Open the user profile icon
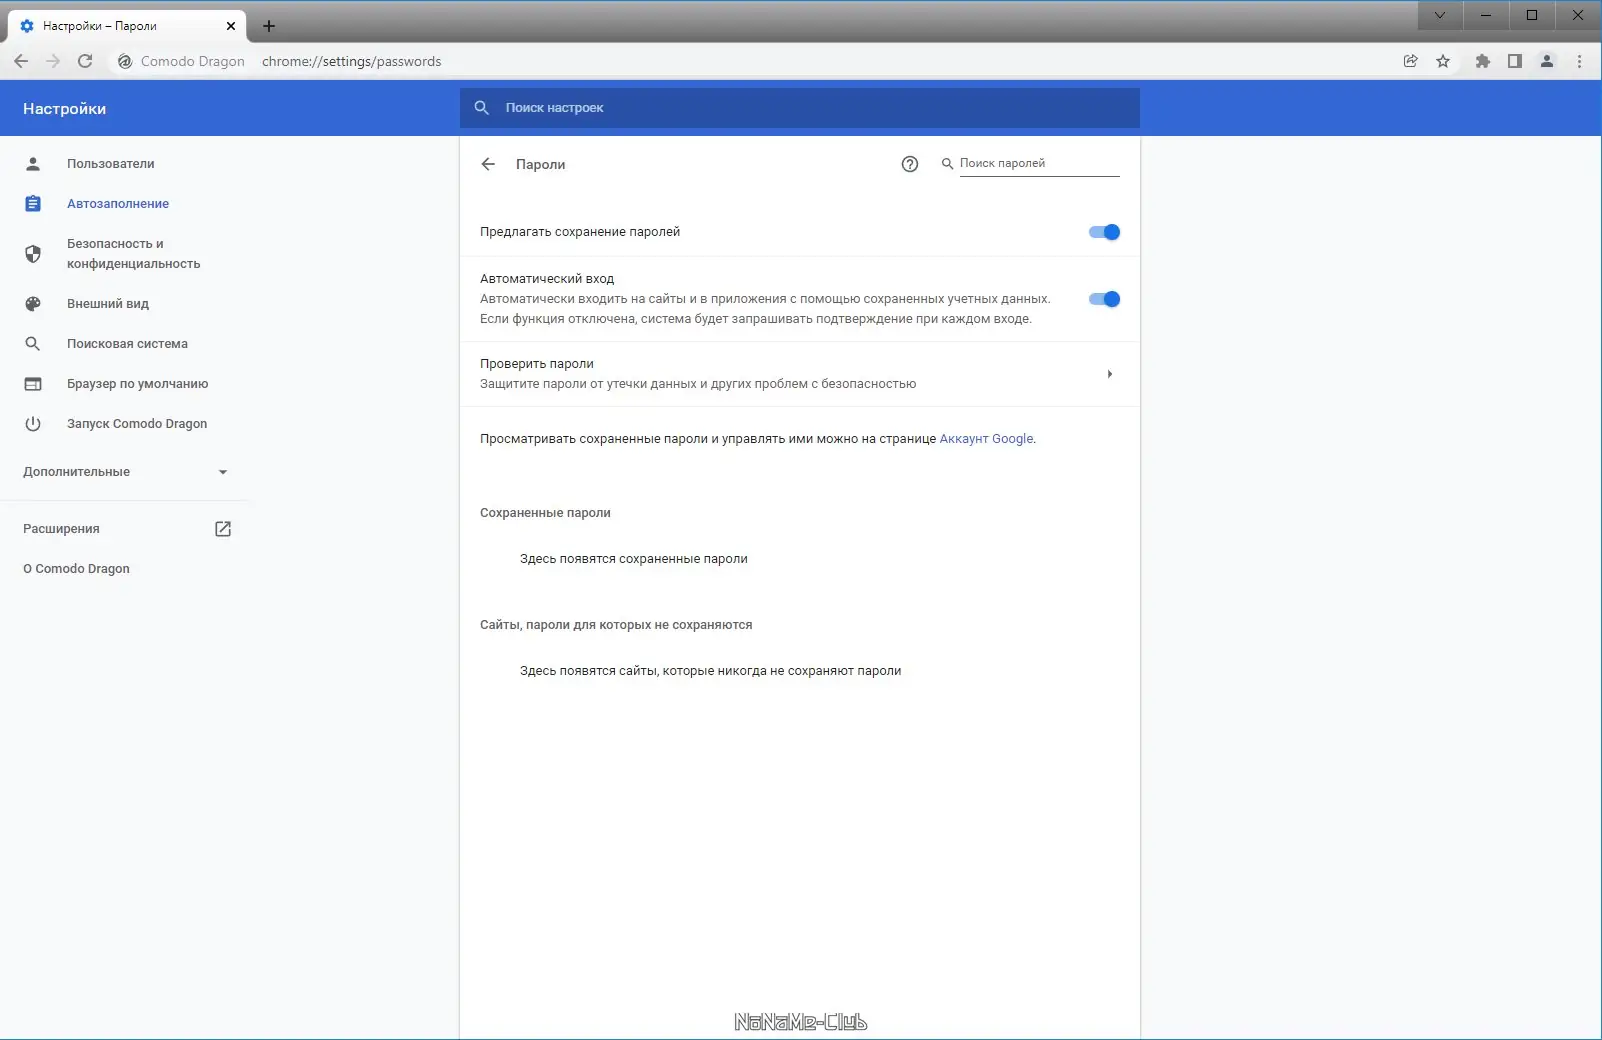Screen dimensions: 1602x1040 click(x=1547, y=61)
